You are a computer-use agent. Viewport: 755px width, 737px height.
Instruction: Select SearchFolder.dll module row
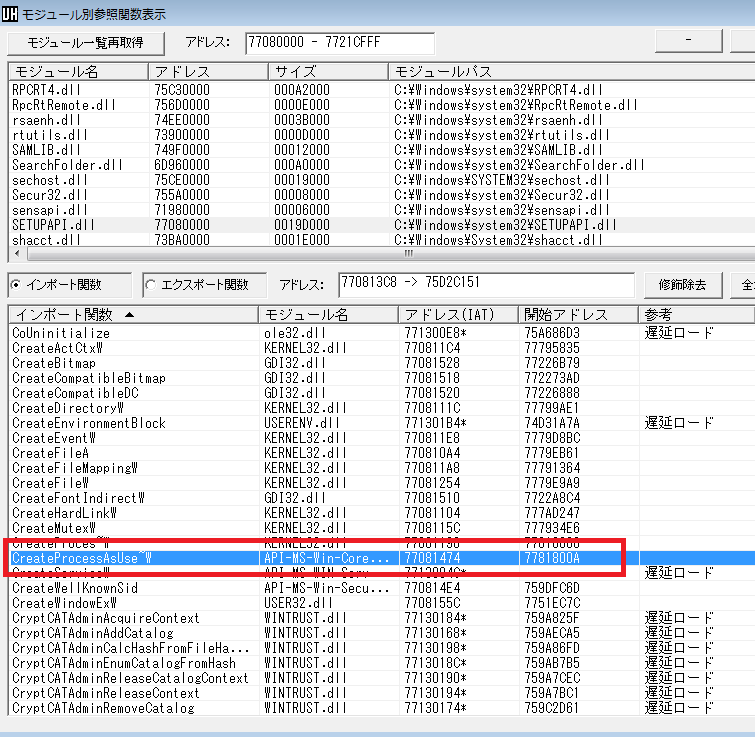(x=382, y=165)
